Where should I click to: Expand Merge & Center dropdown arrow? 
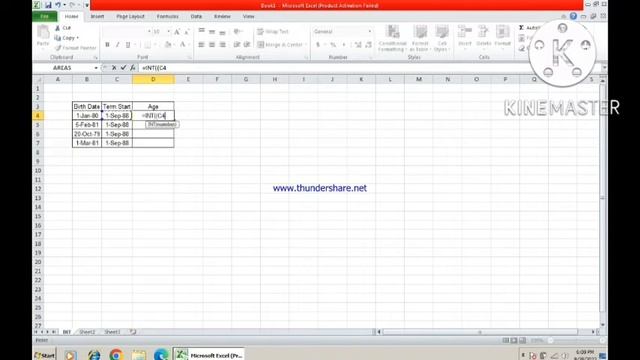pyautogui.click(x=306, y=44)
